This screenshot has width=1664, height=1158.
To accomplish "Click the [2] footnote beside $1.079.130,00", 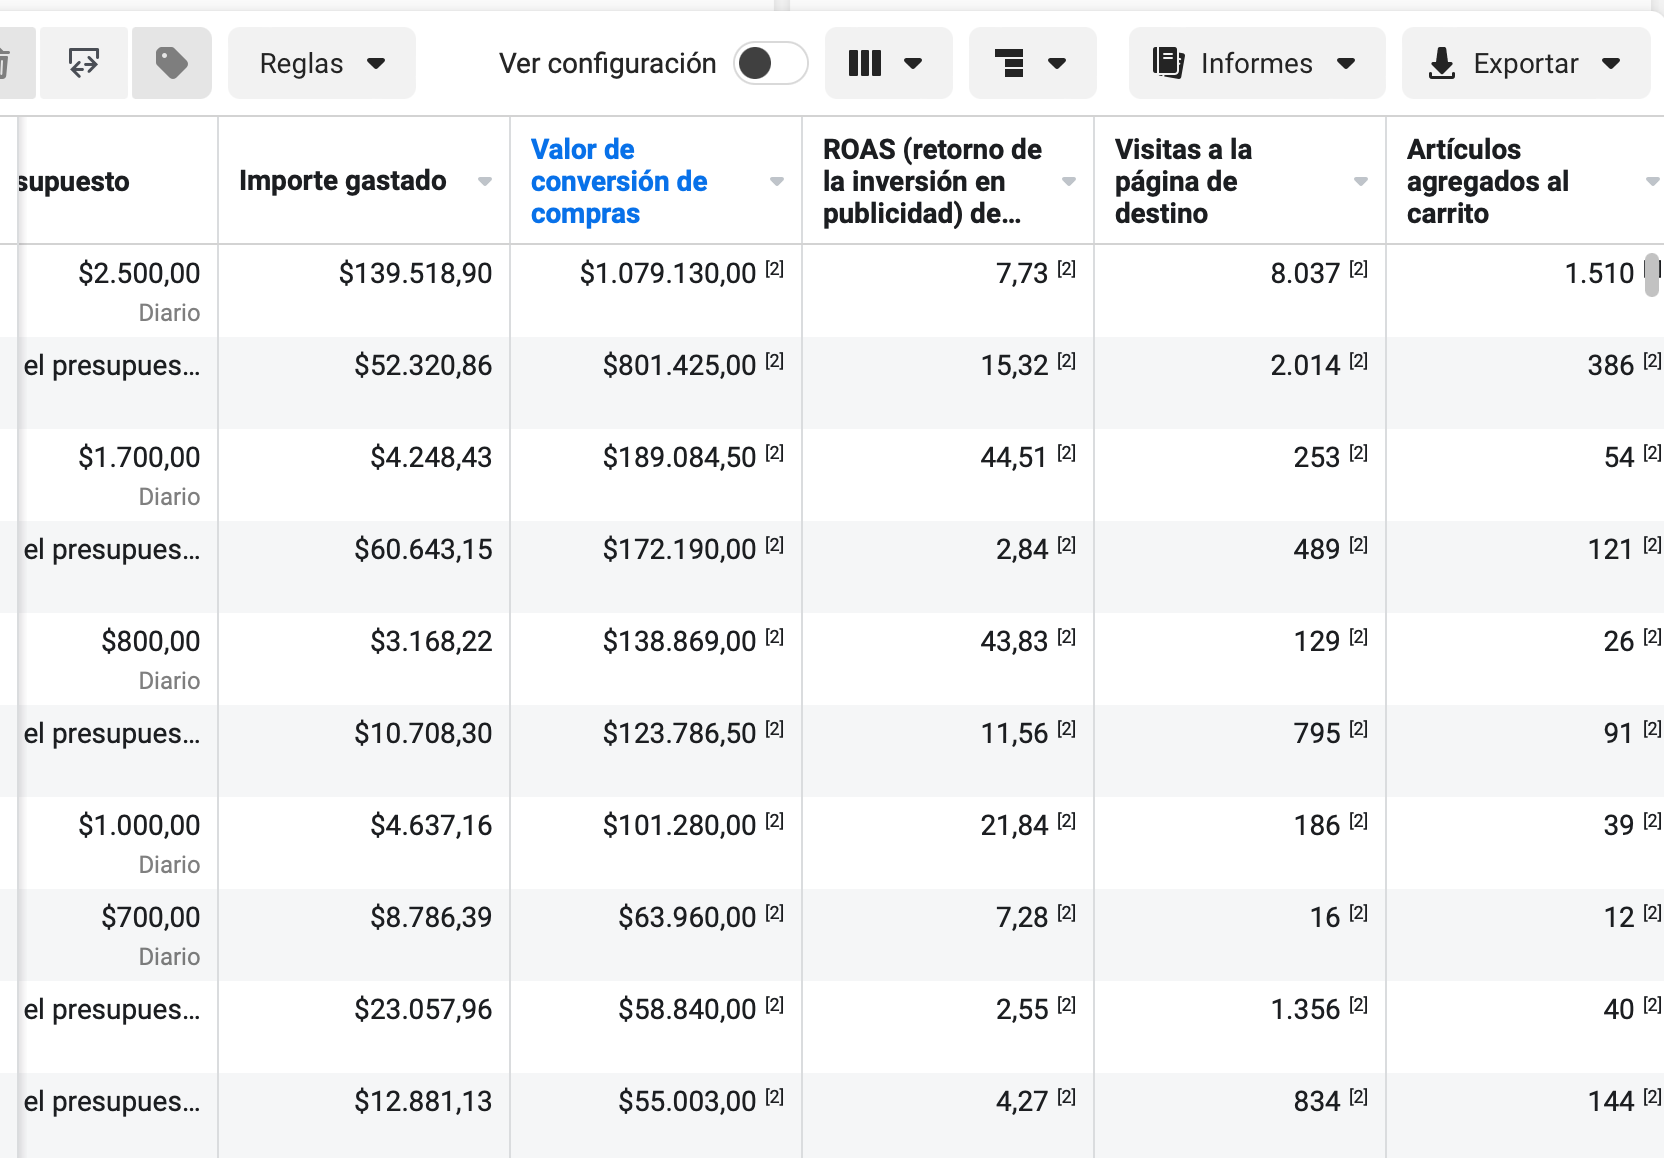I will (x=774, y=269).
